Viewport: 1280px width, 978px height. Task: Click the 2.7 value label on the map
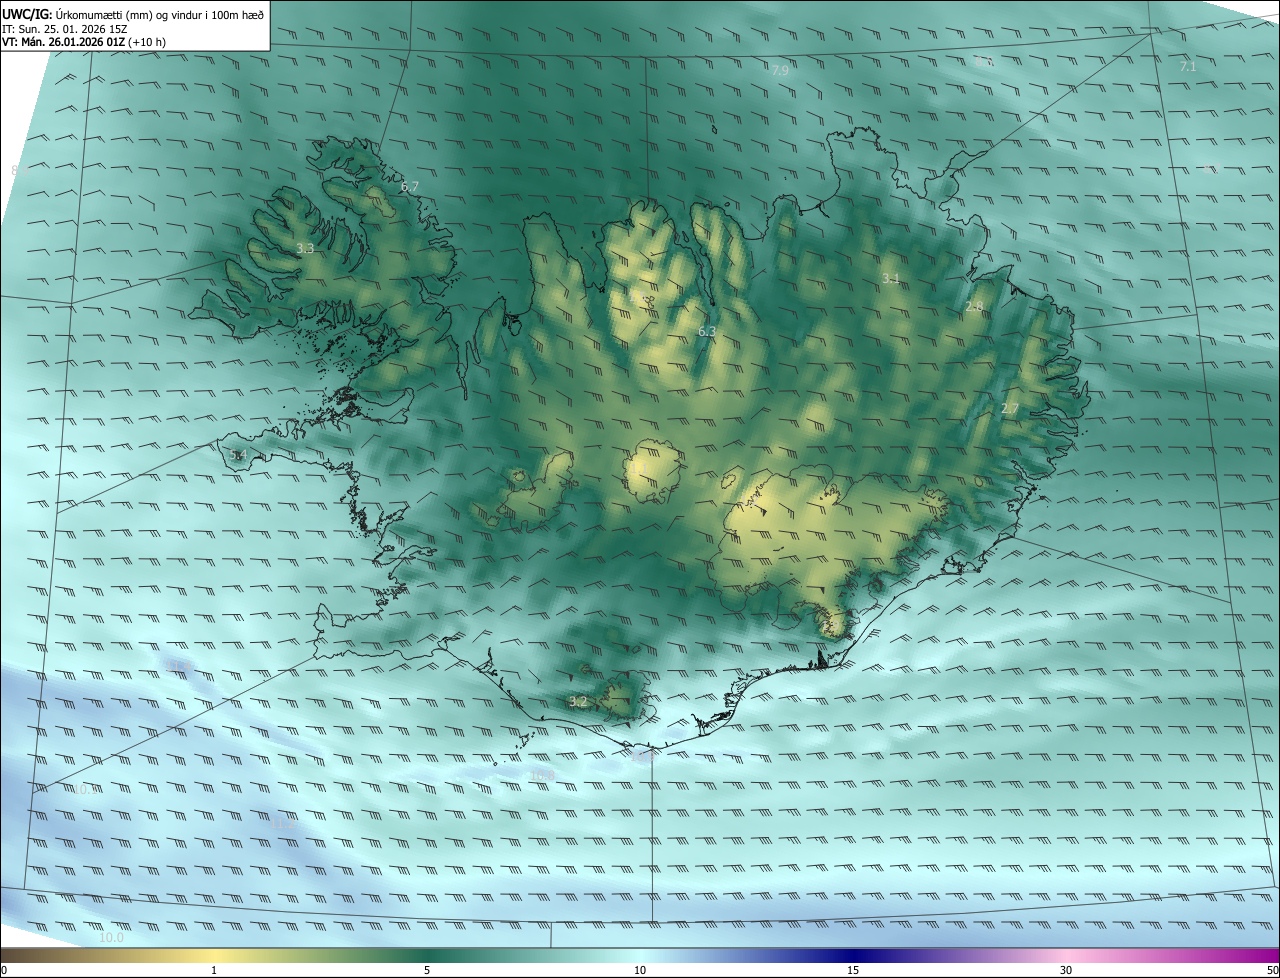[1010, 409]
